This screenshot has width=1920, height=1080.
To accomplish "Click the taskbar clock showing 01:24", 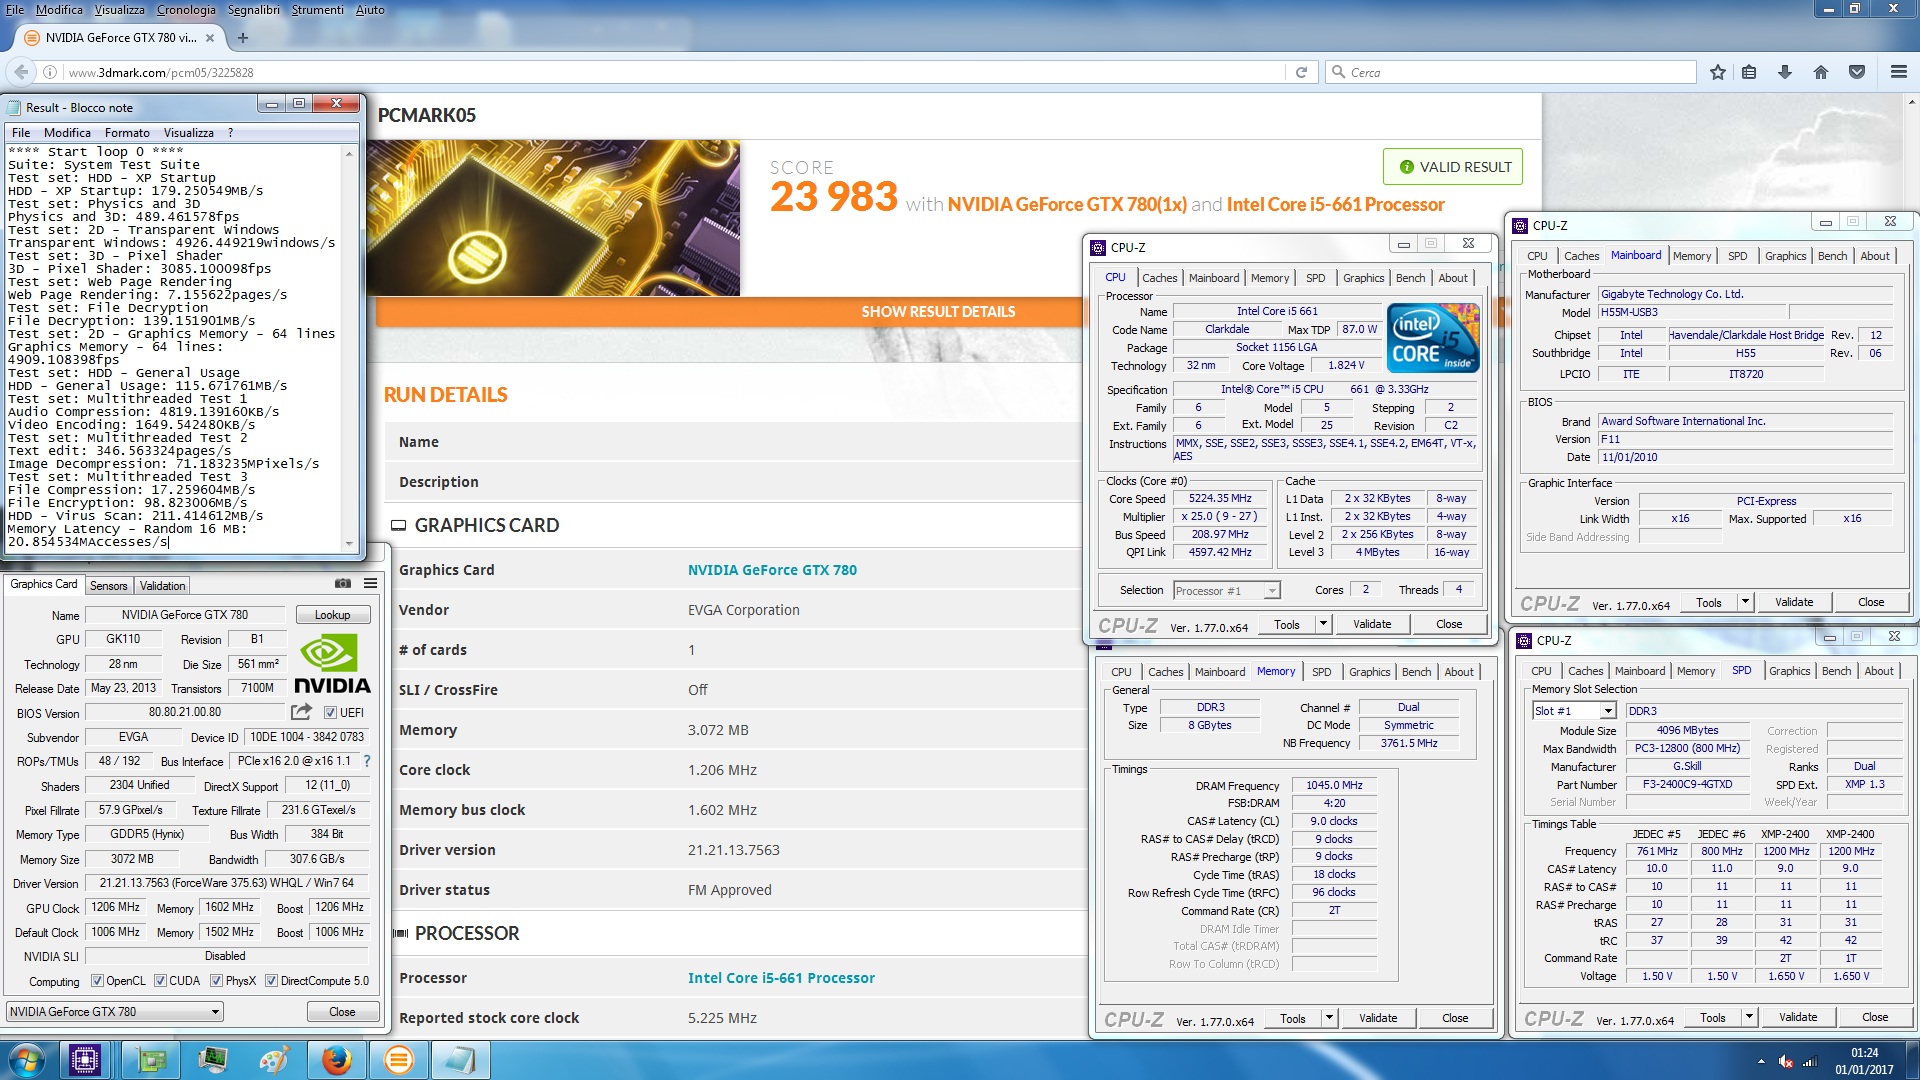I will (x=1864, y=1060).
